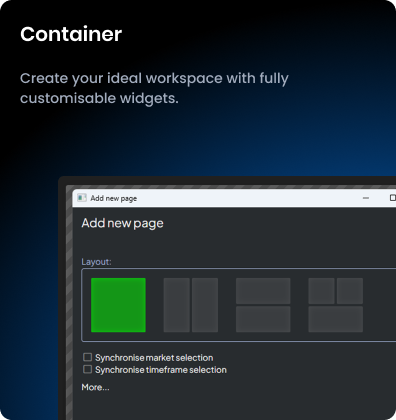Click the 'Layout:' field label
This screenshot has width=396, height=420.
[96, 262]
